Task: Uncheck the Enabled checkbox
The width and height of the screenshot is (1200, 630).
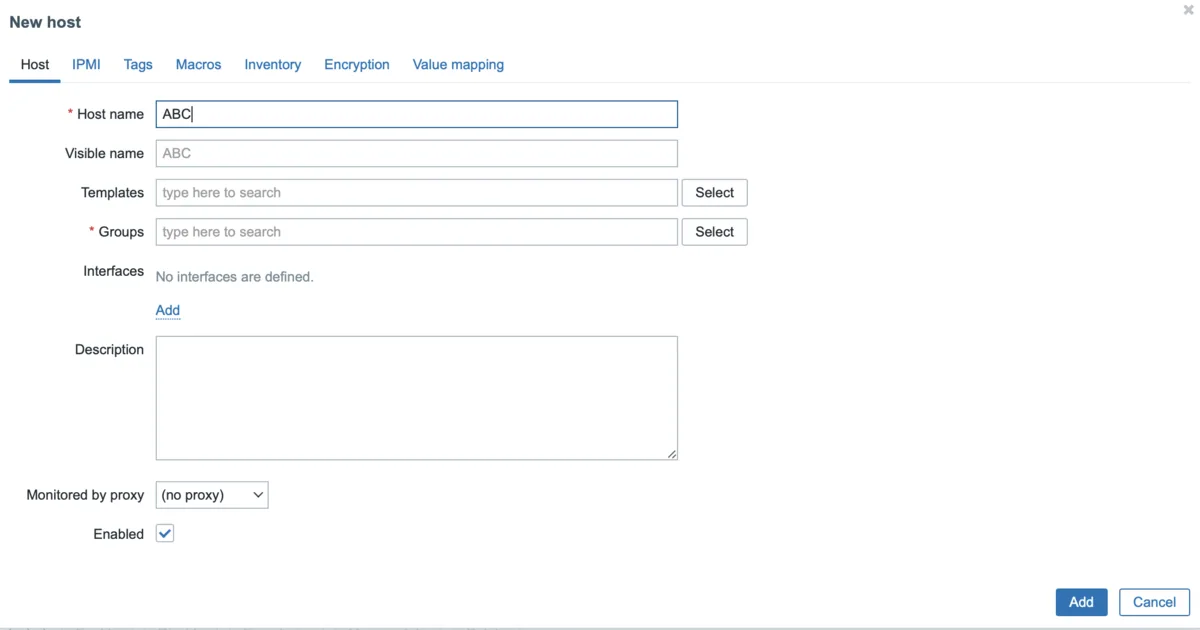Action: (165, 534)
